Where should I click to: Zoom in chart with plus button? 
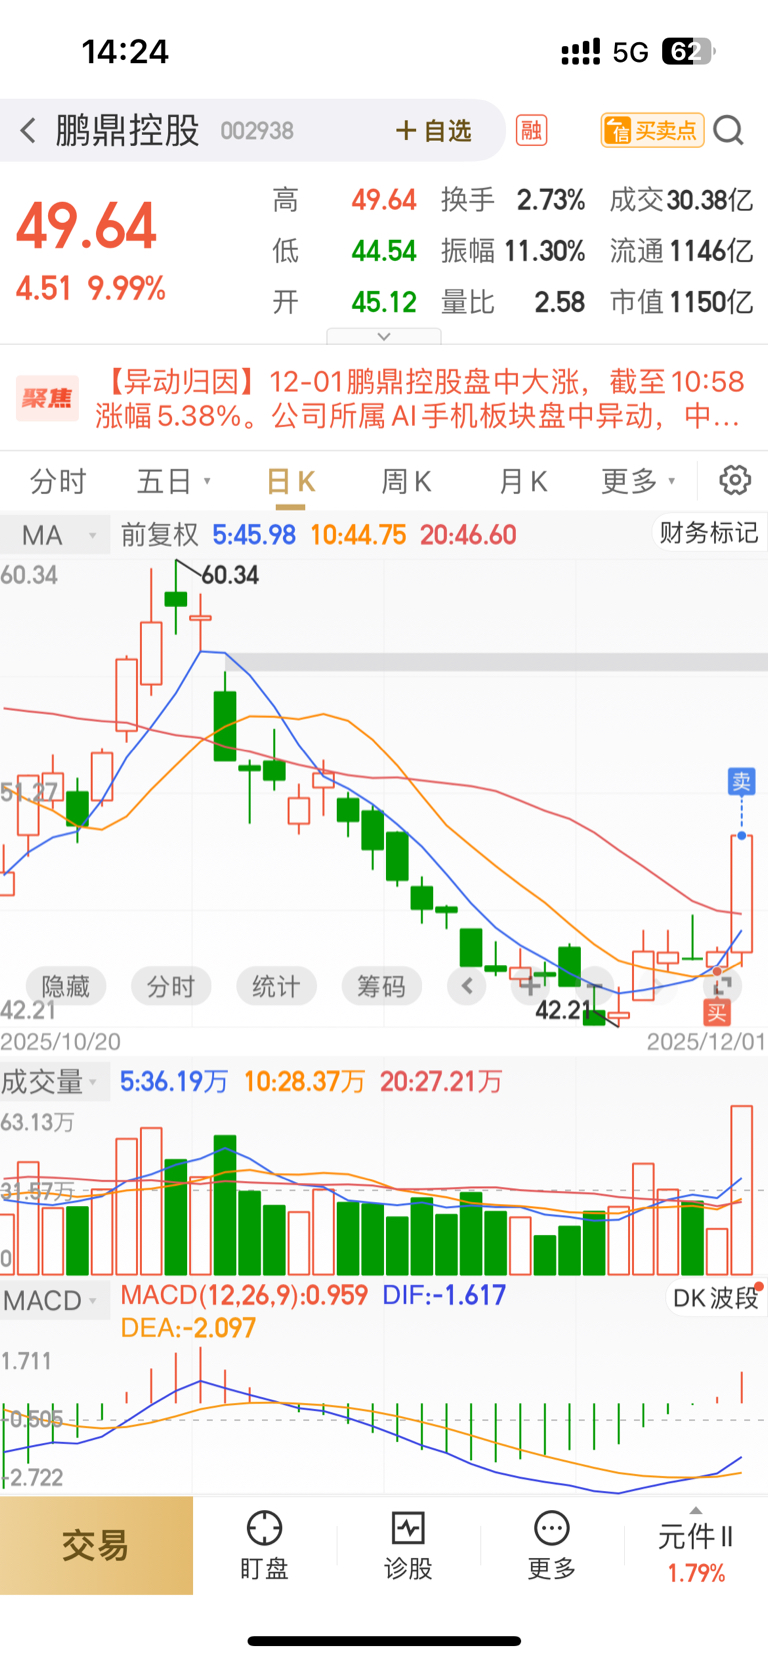pos(529,986)
